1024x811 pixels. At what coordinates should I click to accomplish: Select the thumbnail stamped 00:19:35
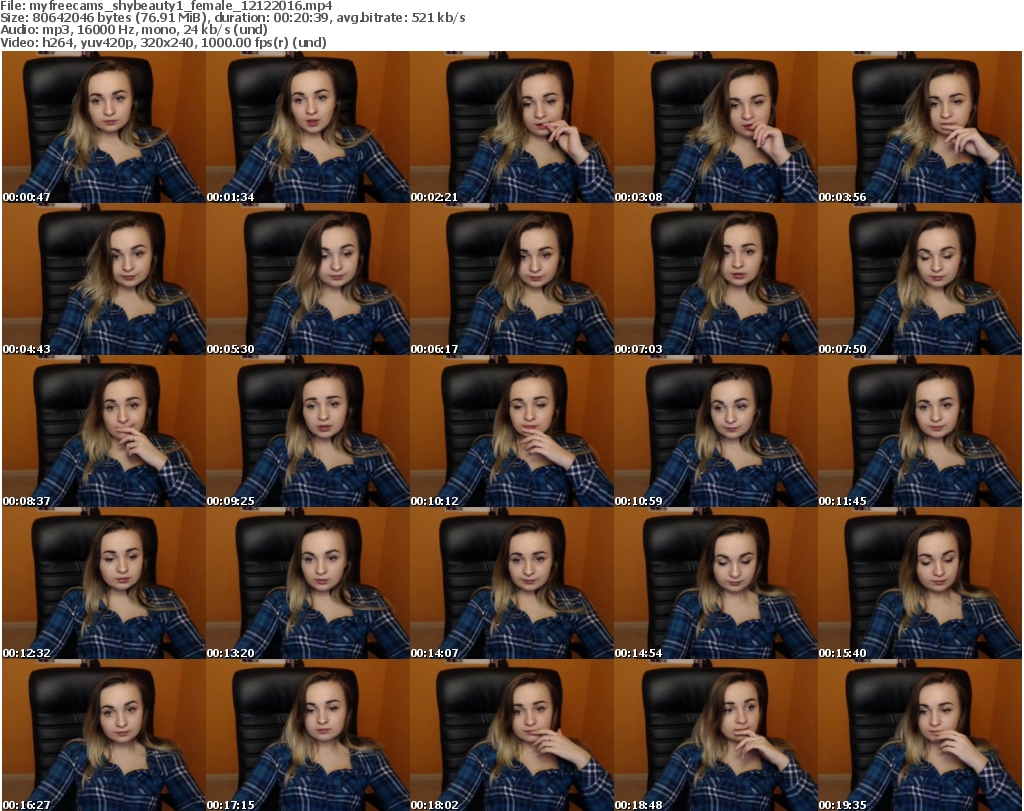920,735
